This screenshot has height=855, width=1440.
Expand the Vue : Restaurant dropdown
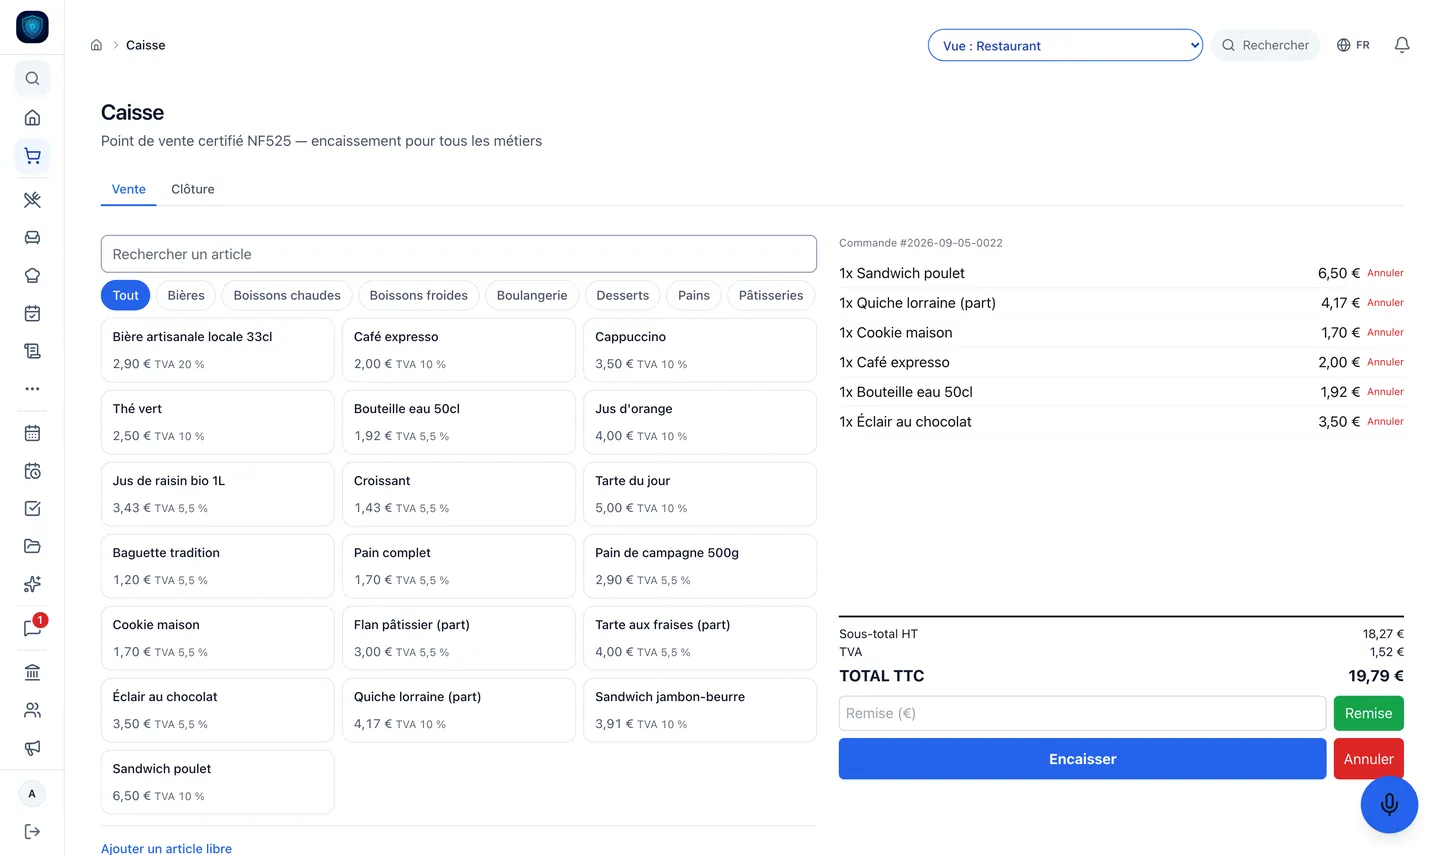1065,45
